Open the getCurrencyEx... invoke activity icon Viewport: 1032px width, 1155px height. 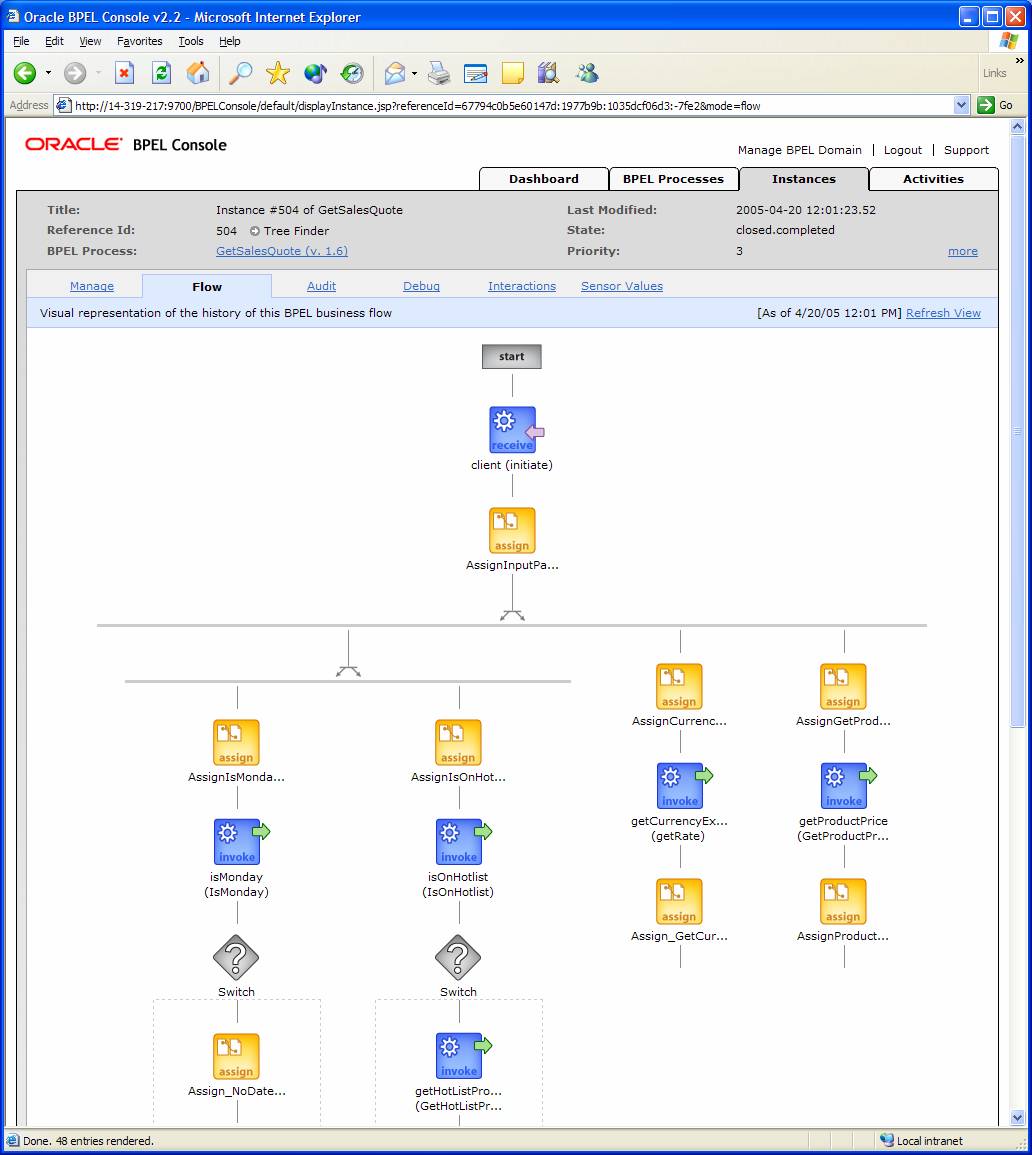pyautogui.click(x=680, y=786)
